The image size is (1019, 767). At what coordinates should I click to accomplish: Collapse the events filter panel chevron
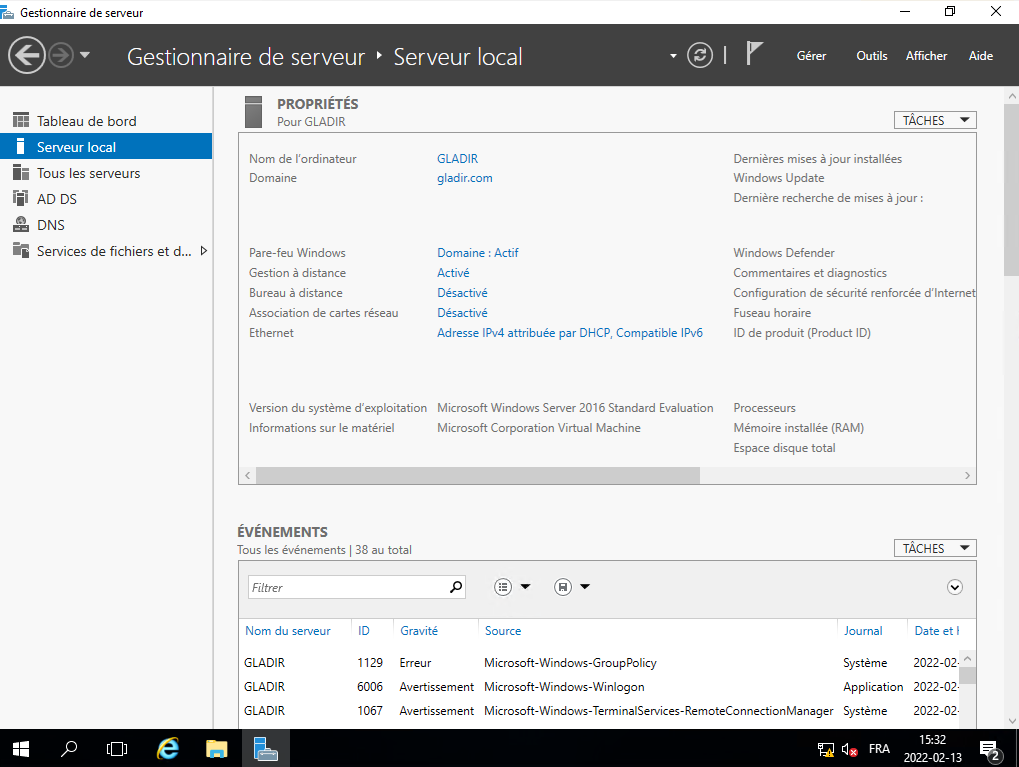tap(955, 587)
